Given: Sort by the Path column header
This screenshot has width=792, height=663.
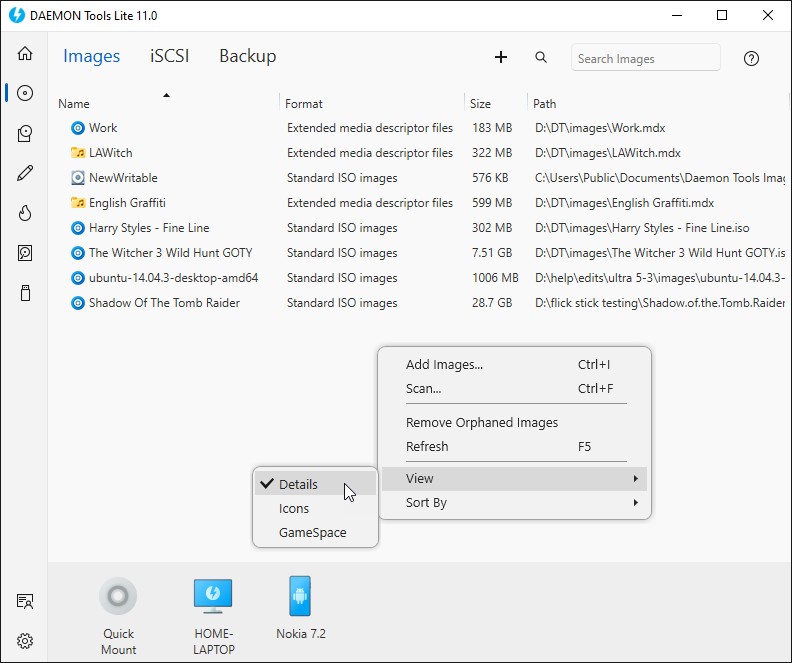Looking at the screenshot, I should 544,104.
